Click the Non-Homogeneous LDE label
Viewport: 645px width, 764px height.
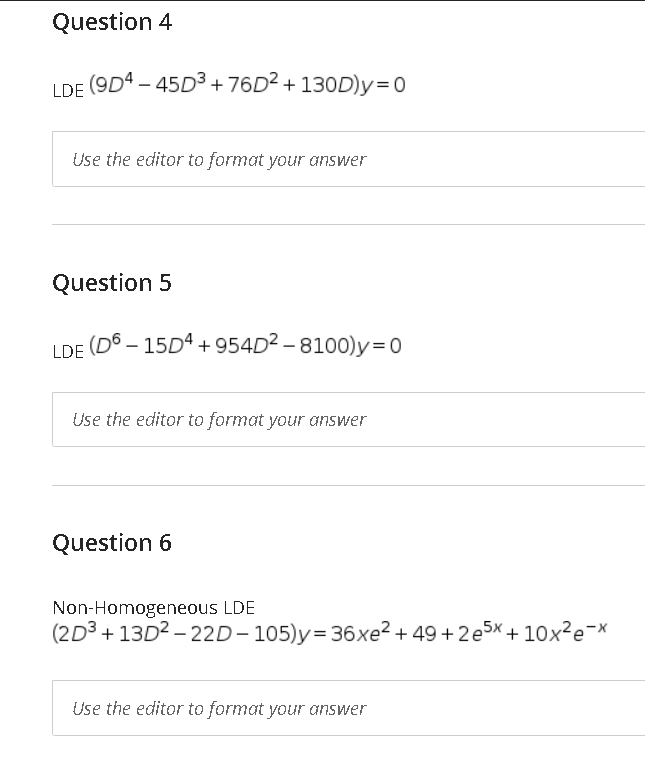[x=153, y=608]
